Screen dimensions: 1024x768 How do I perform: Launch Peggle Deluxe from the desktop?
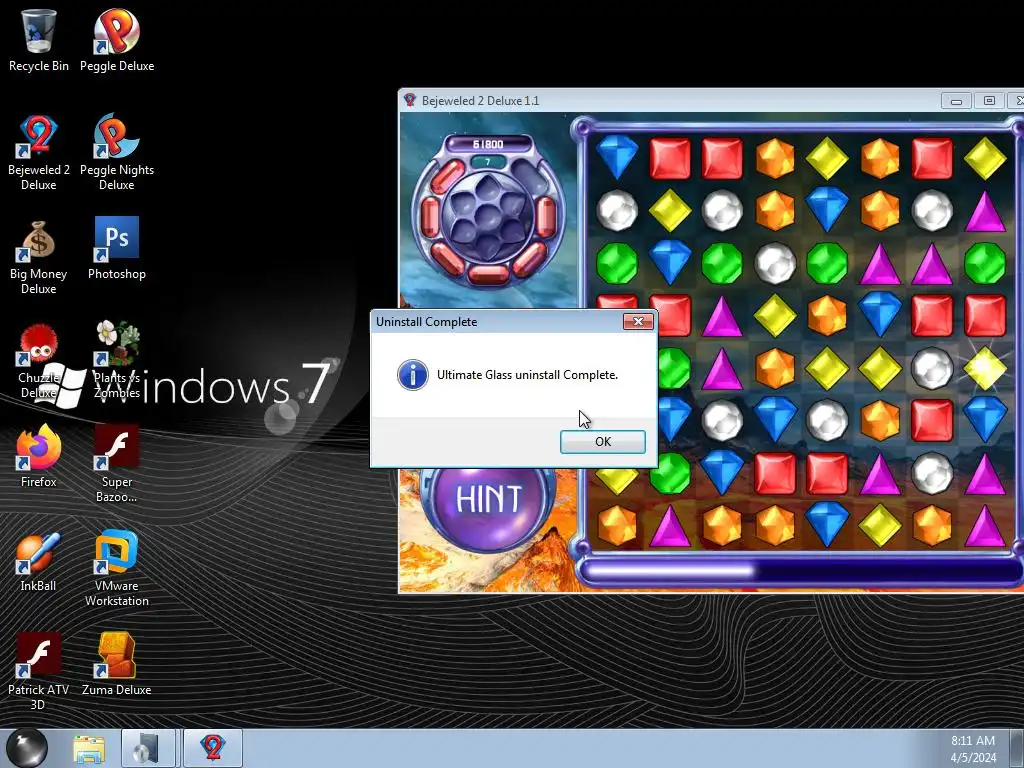(x=117, y=40)
